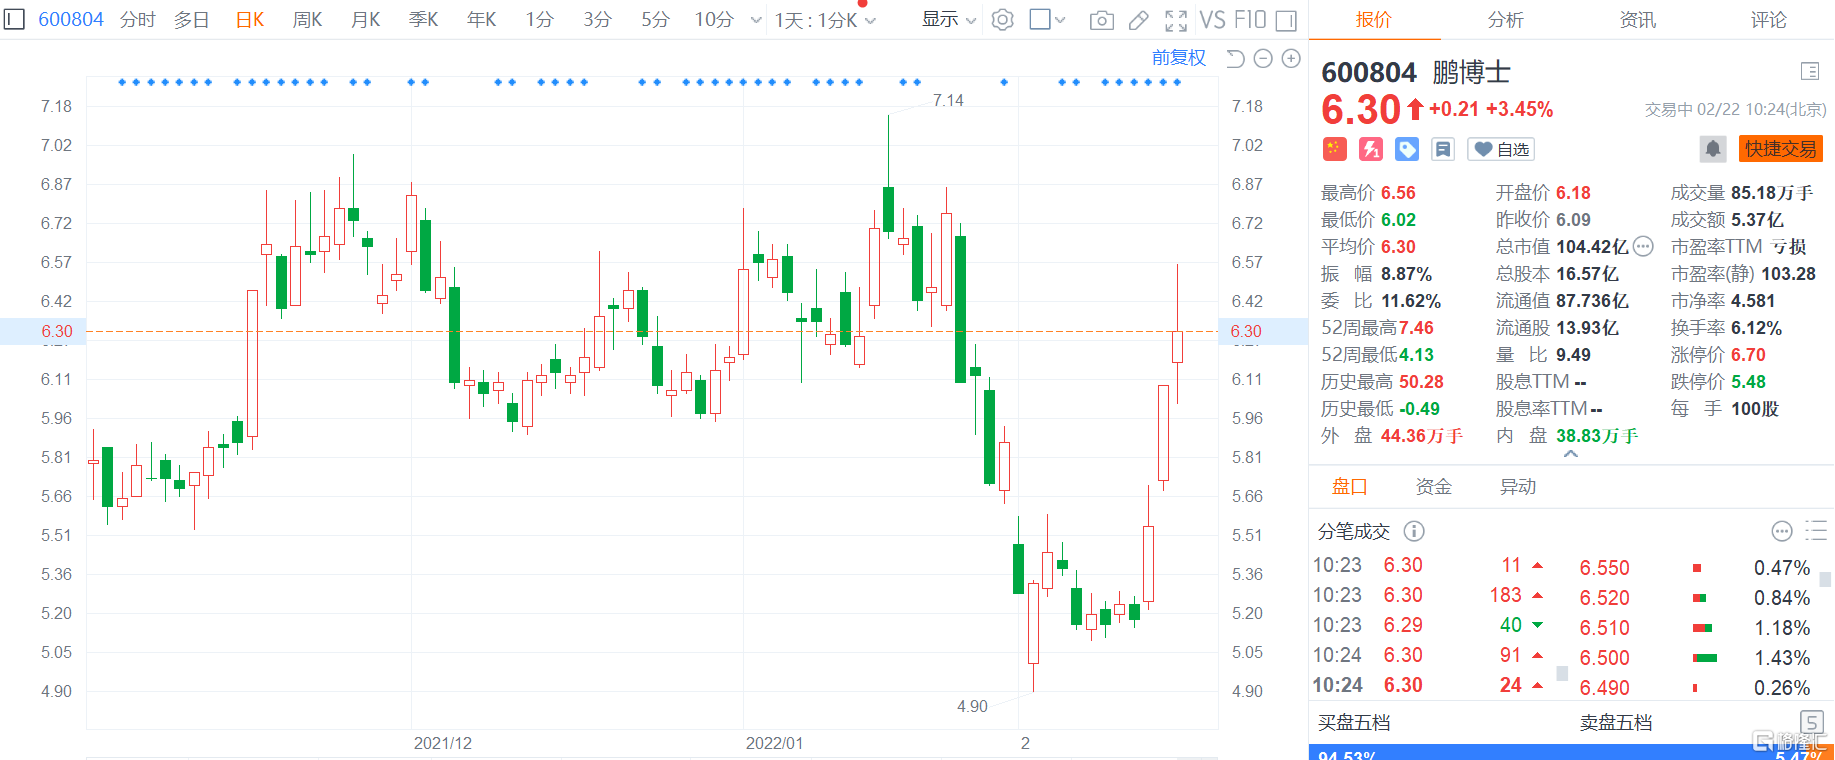Zoom out the K-line chart
Screen dimensions: 1835x760
pos(1263,59)
